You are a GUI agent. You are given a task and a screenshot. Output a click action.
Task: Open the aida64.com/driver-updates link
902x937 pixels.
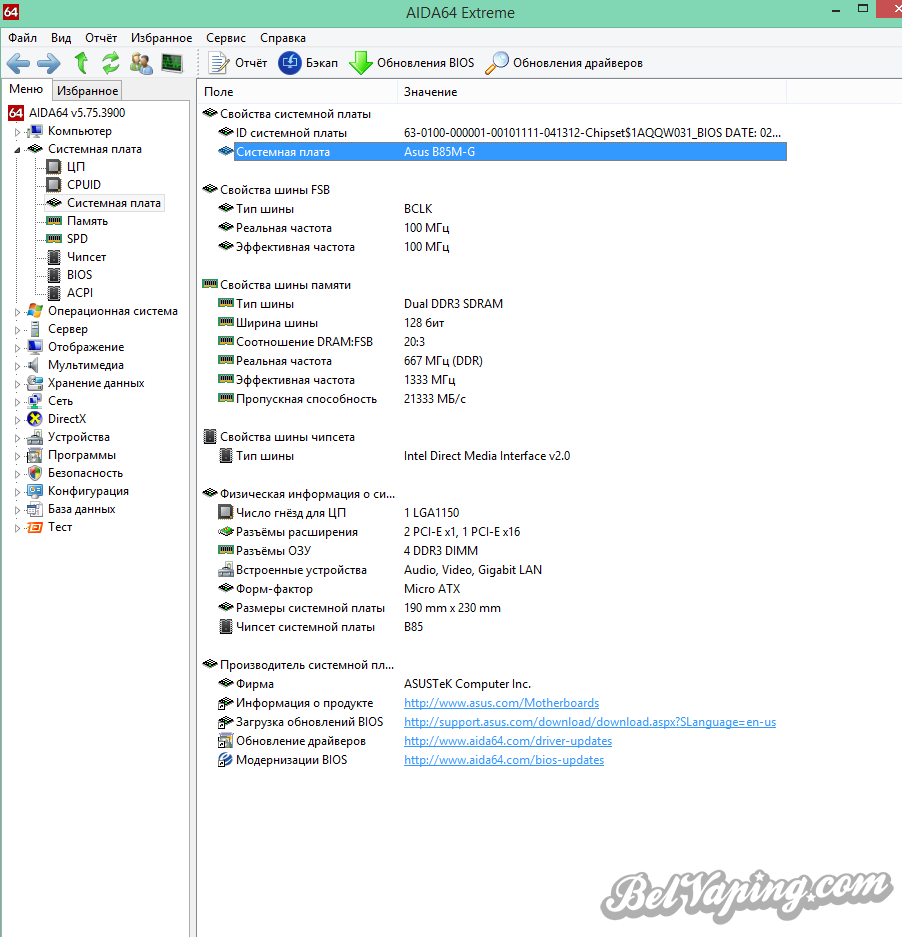coord(508,741)
